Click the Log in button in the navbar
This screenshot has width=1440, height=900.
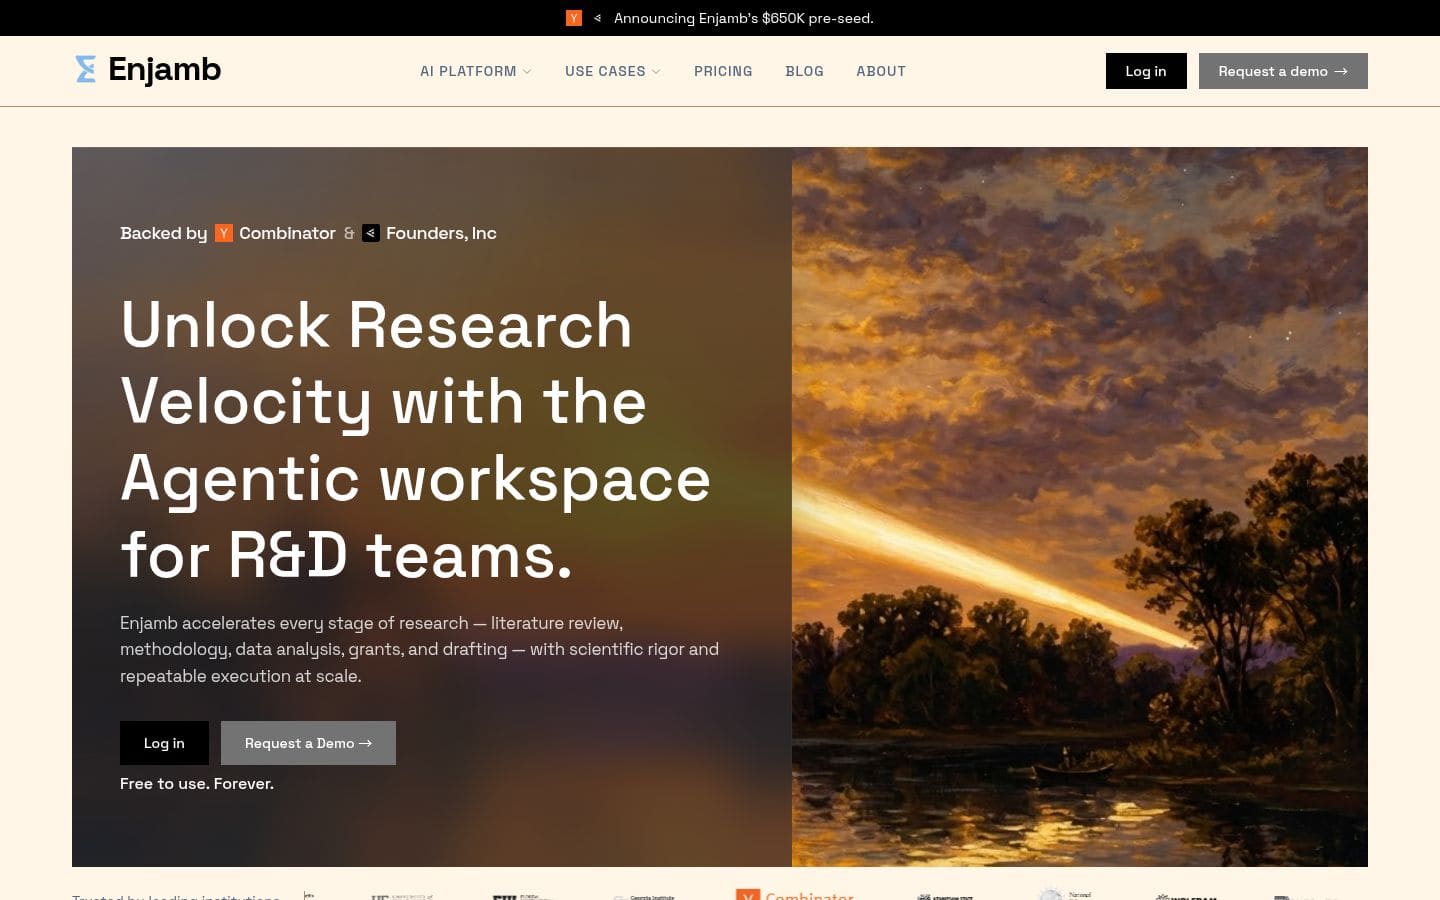1146,71
